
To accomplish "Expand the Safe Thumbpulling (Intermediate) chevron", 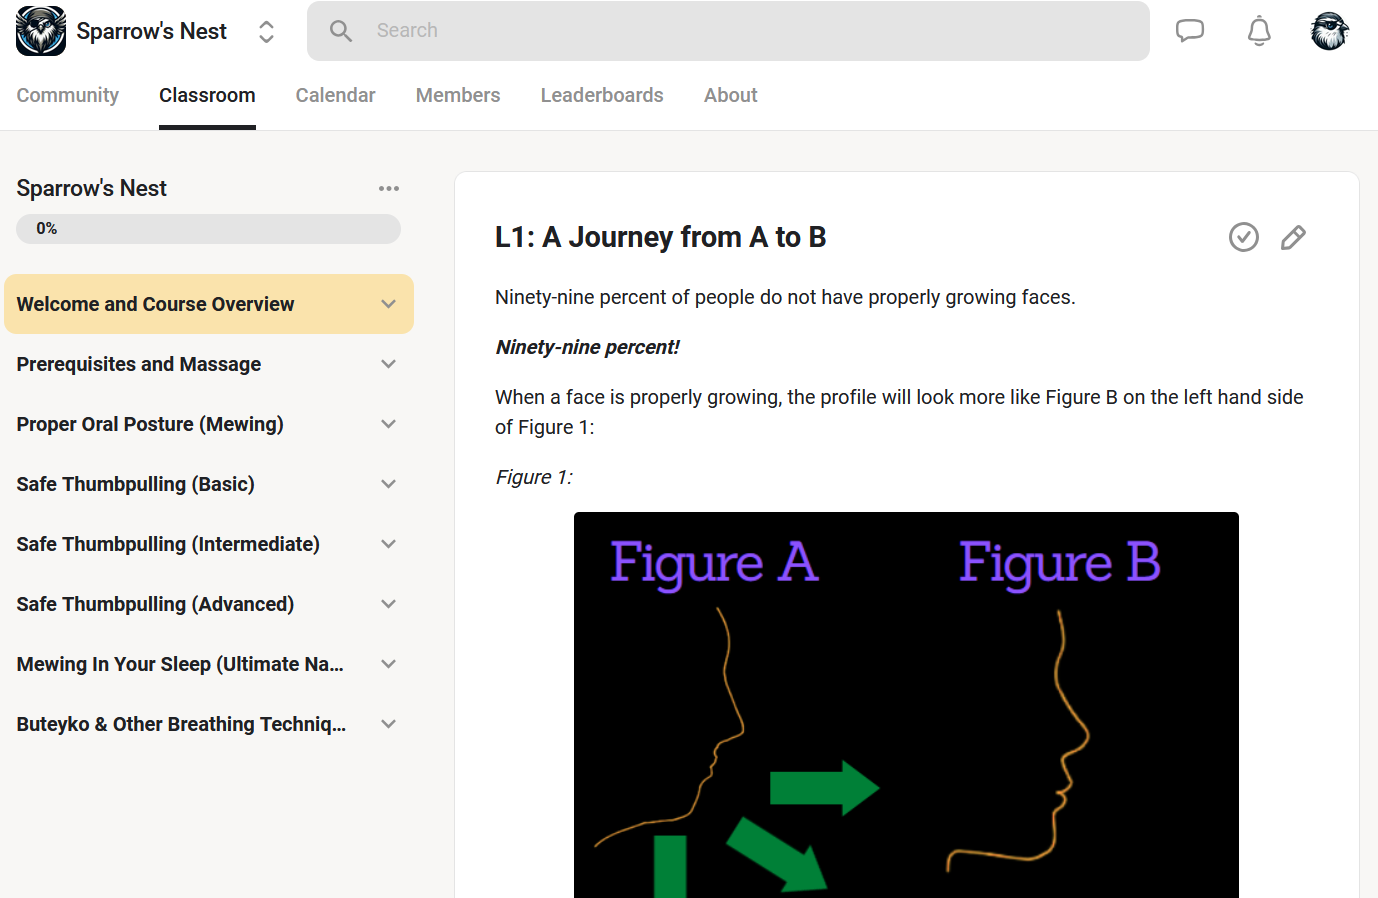I will point(389,544).
